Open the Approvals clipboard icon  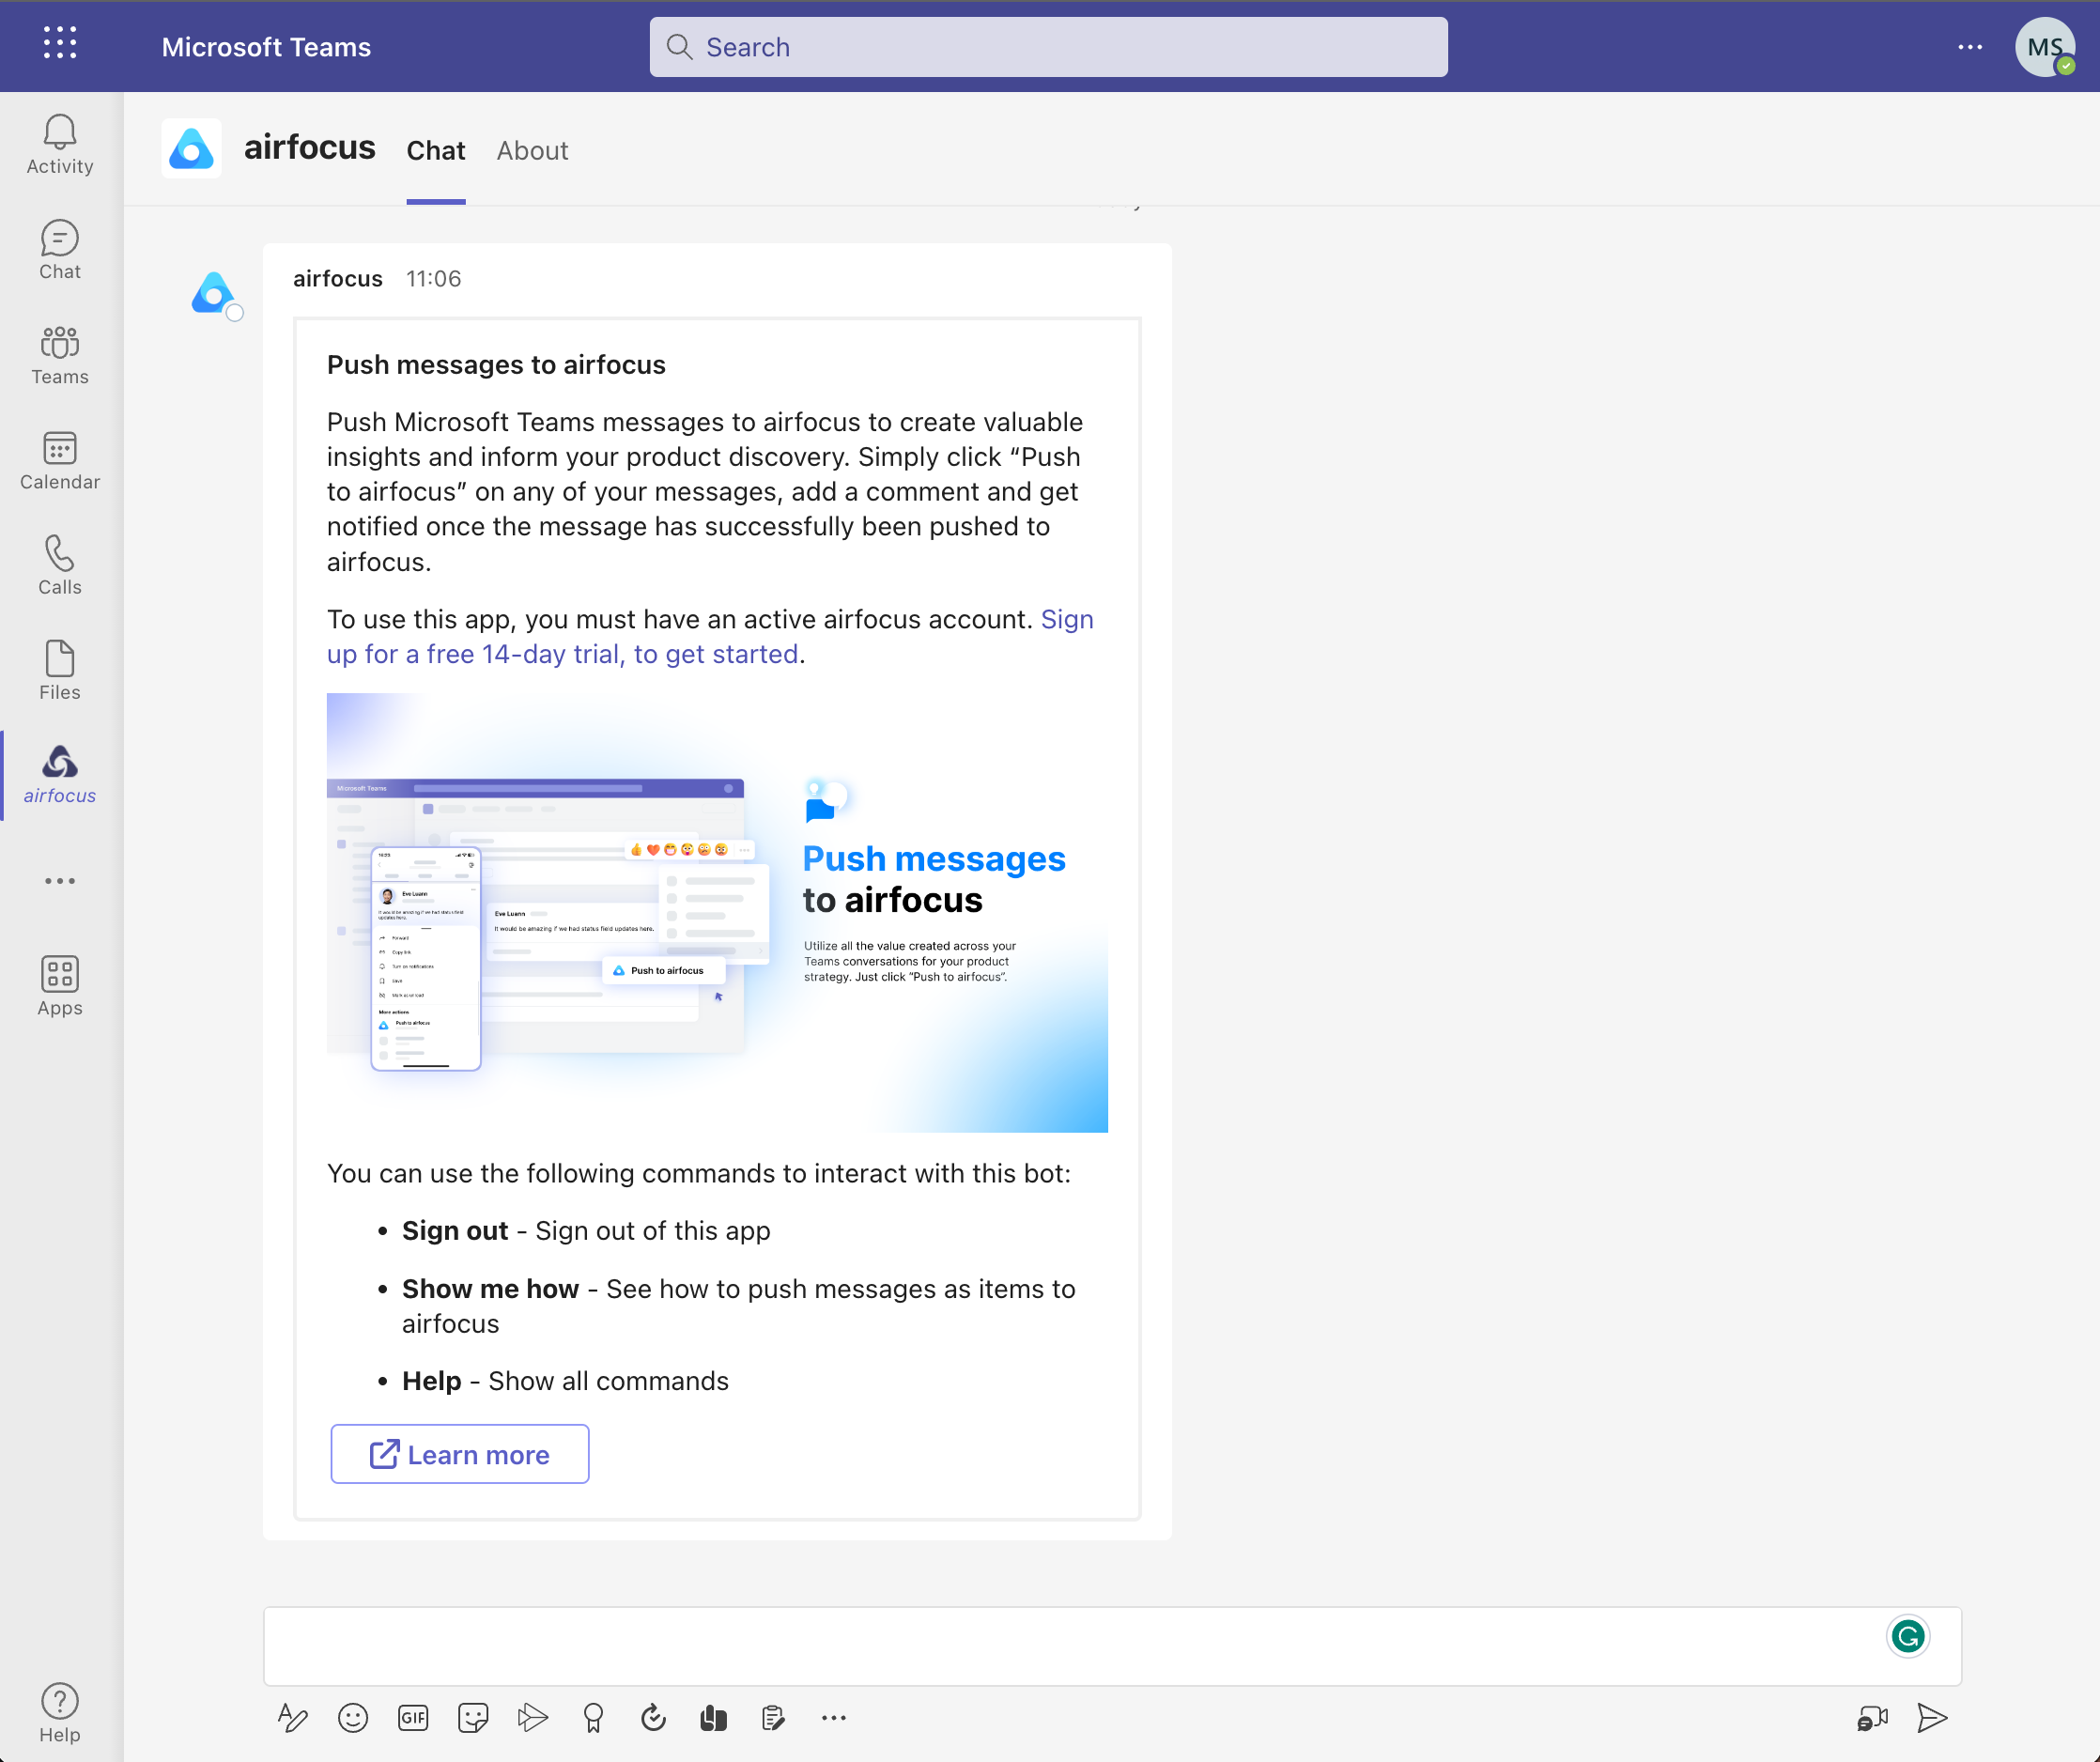click(773, 1718)
